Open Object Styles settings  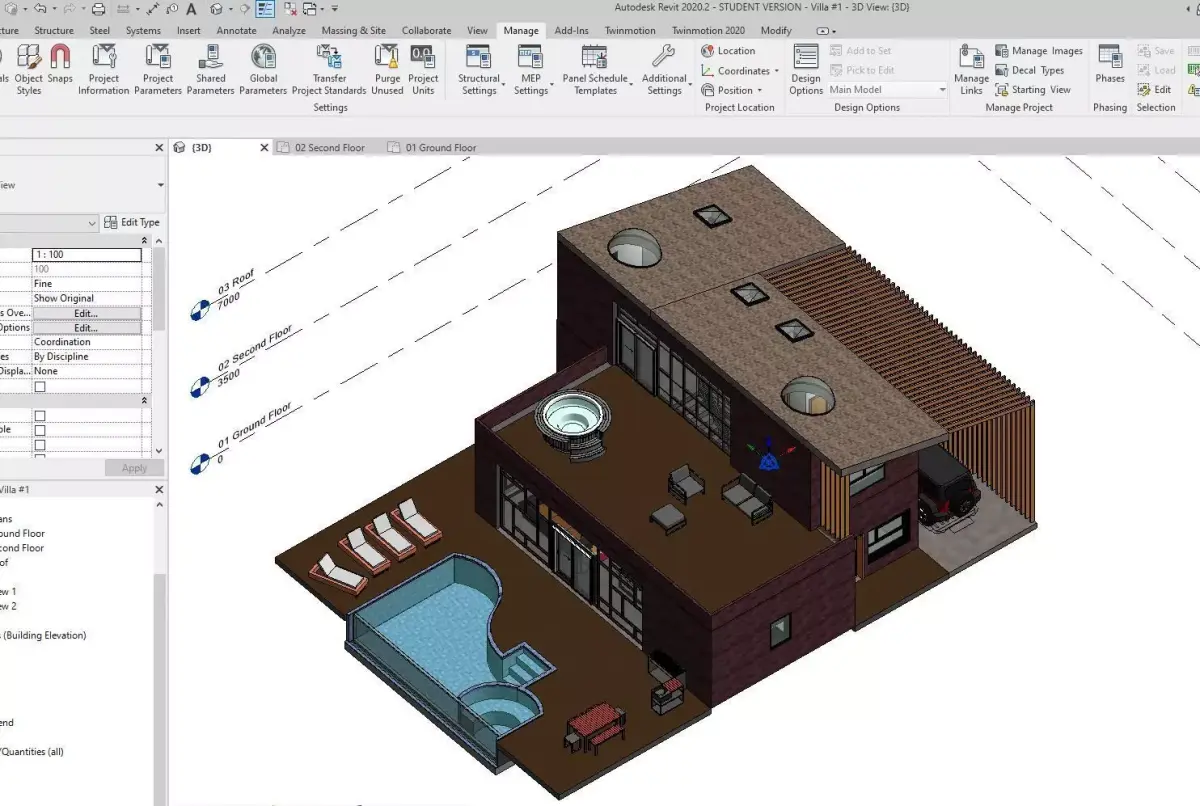[29, 70]
